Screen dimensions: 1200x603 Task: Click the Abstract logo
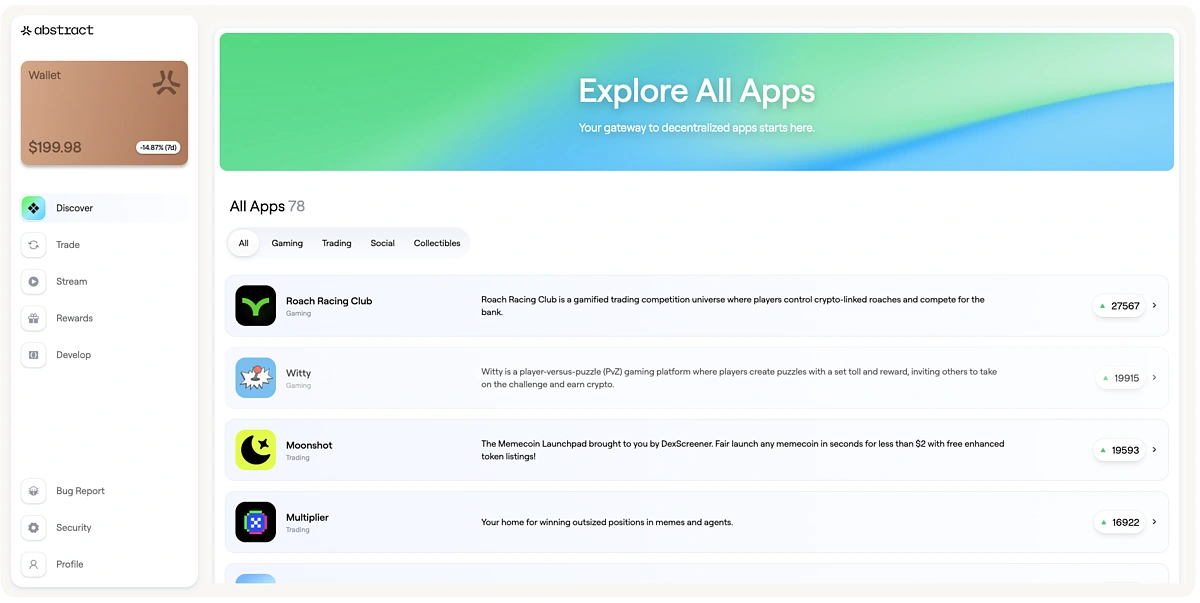pyautogui.click(x=57, y=30)
